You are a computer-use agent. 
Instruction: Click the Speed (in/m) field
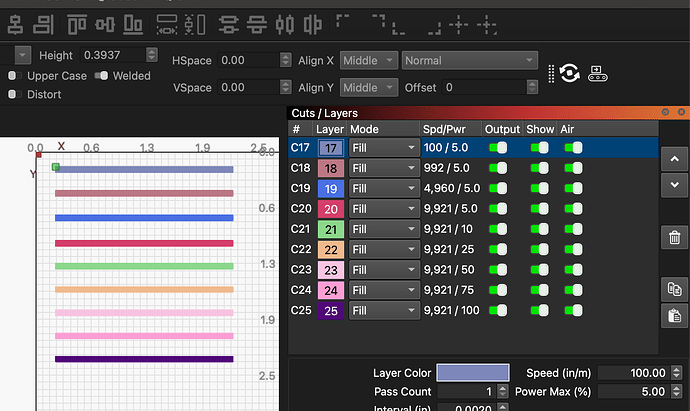pos(634,373)
